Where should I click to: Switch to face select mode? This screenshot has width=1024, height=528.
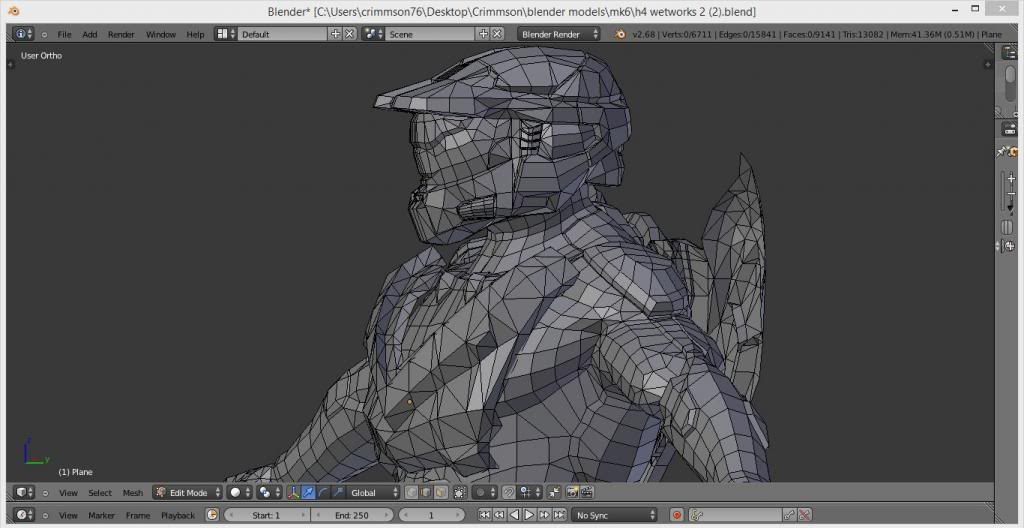pyautogui.click(x=439, y=493)
